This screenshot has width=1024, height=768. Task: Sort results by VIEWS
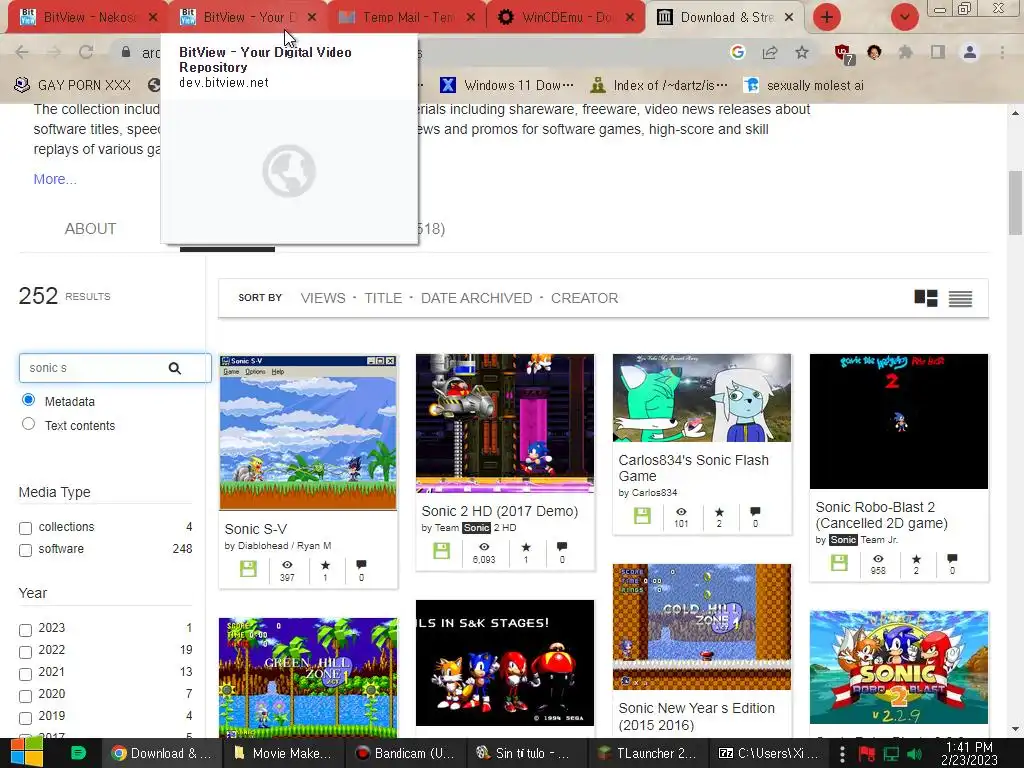coord(323,298)
